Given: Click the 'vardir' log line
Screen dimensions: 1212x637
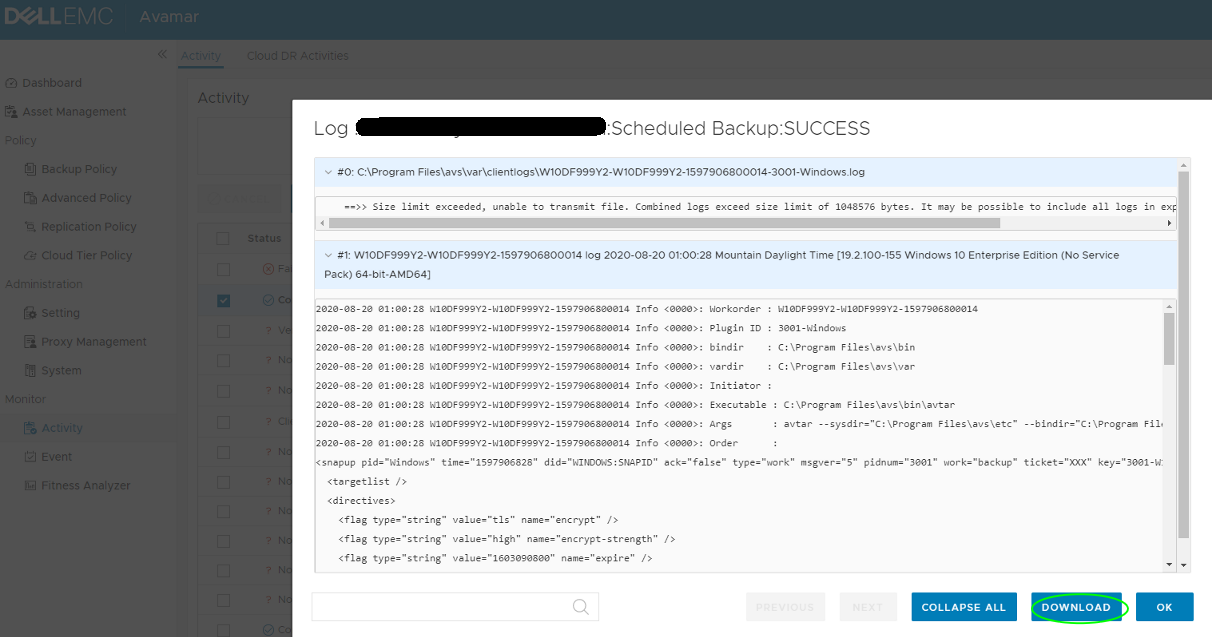Looking at the screenshot, I should [615, 366].
